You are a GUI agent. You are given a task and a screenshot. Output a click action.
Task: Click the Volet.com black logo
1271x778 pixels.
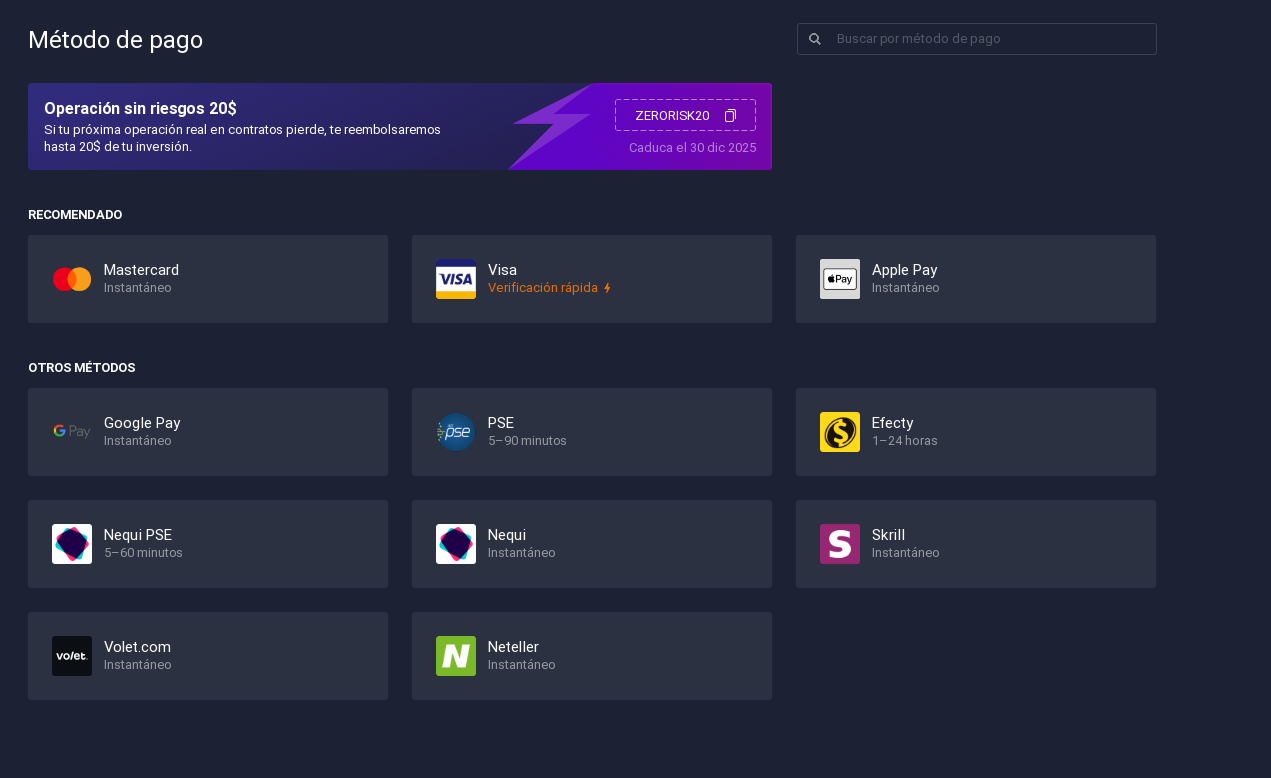72,656
